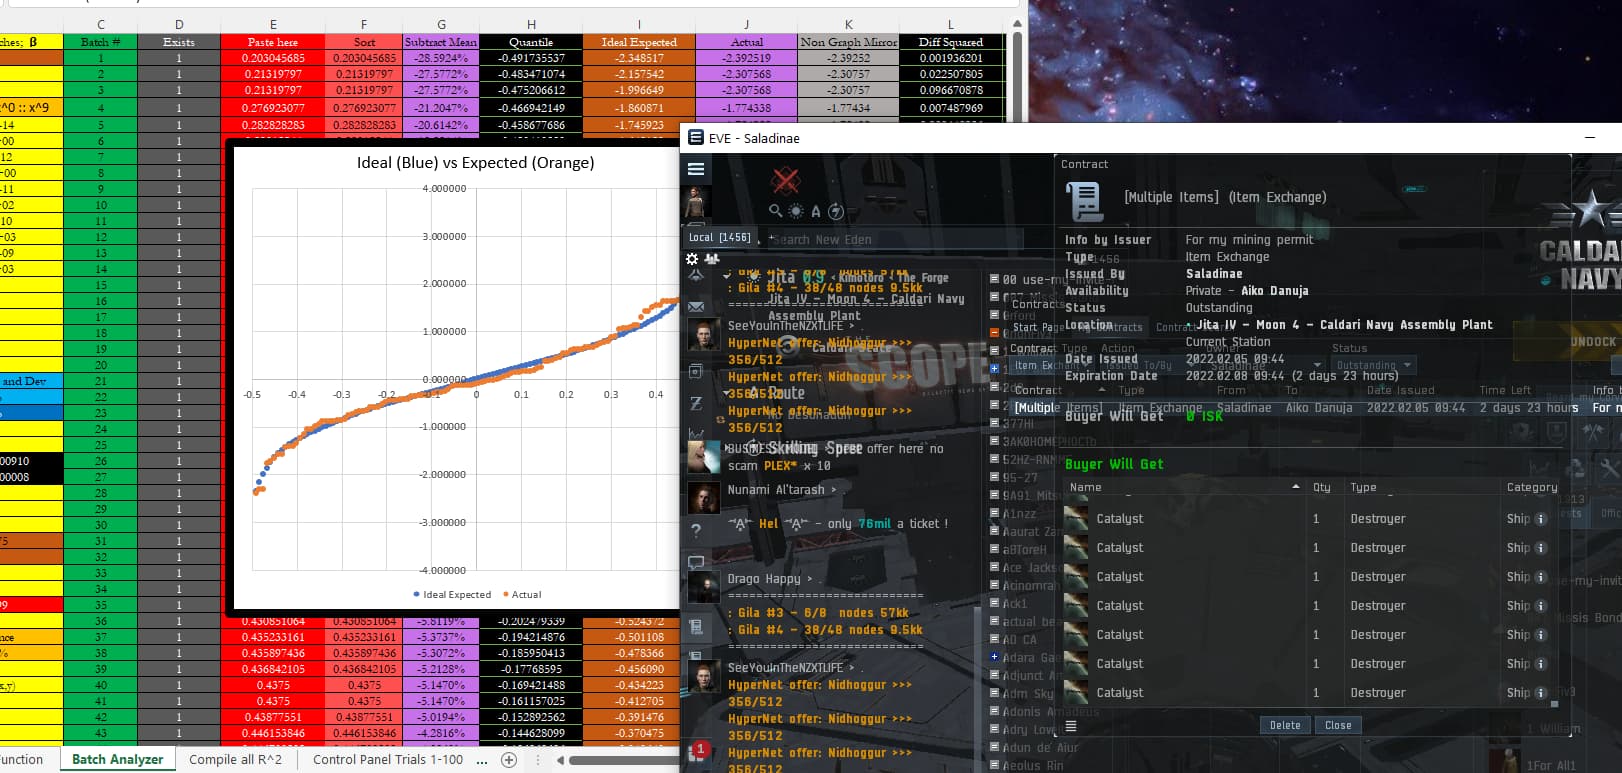Click the contract scroll document icon
Screen dimensions: 1622x773
[x=1084, y=201]
